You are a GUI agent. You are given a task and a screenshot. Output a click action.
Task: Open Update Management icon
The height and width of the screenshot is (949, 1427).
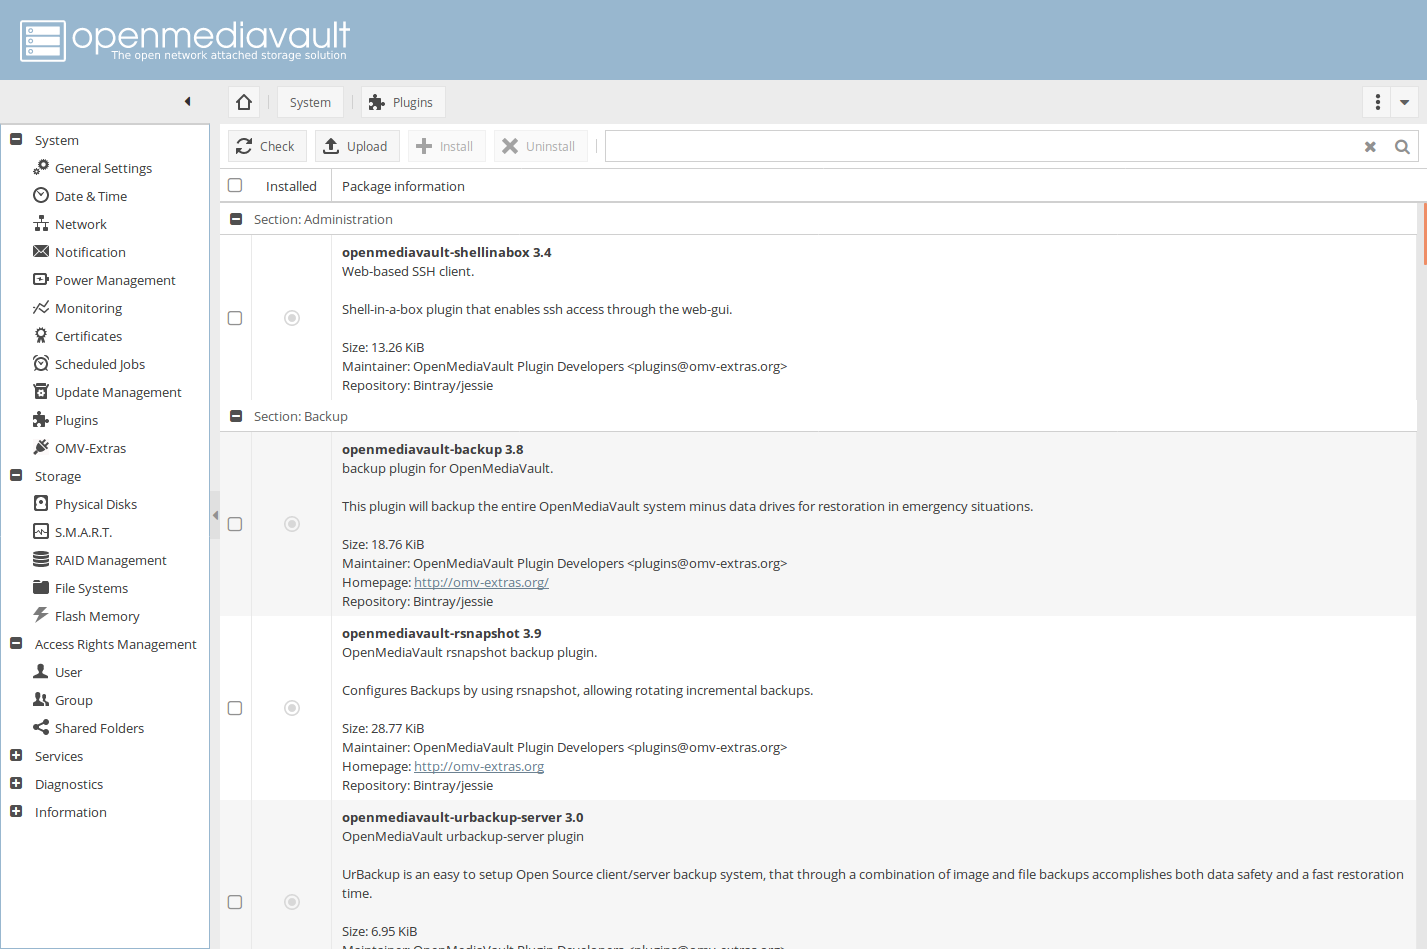41,391
